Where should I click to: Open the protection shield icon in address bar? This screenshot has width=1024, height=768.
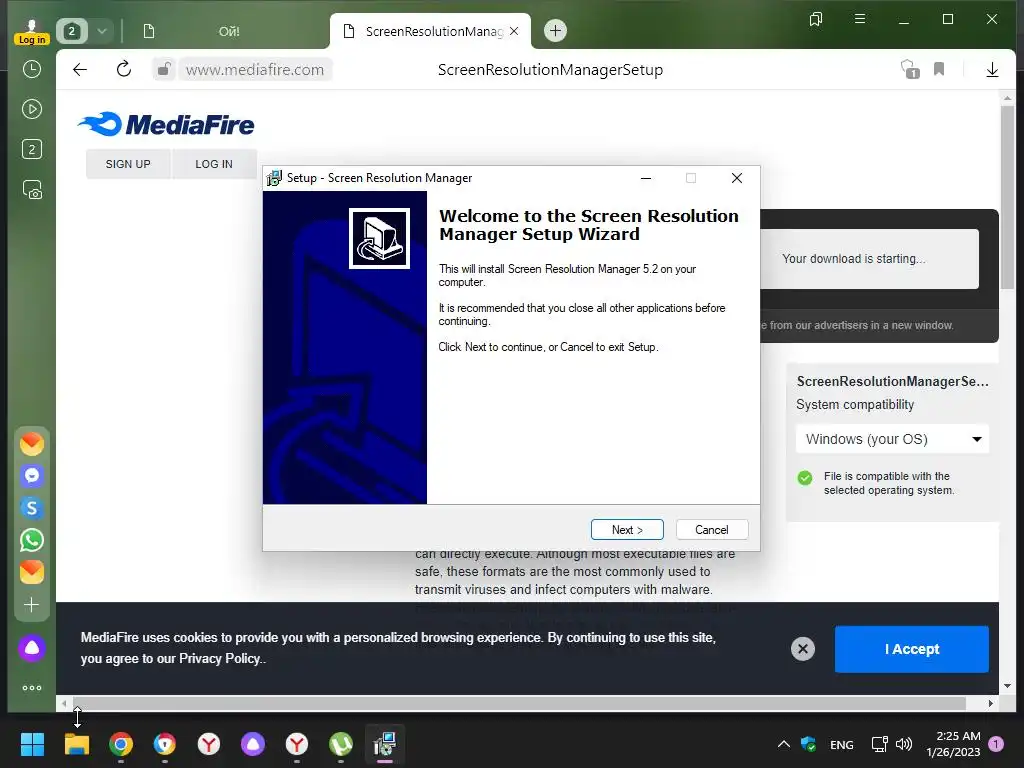[x=910, y=69]
